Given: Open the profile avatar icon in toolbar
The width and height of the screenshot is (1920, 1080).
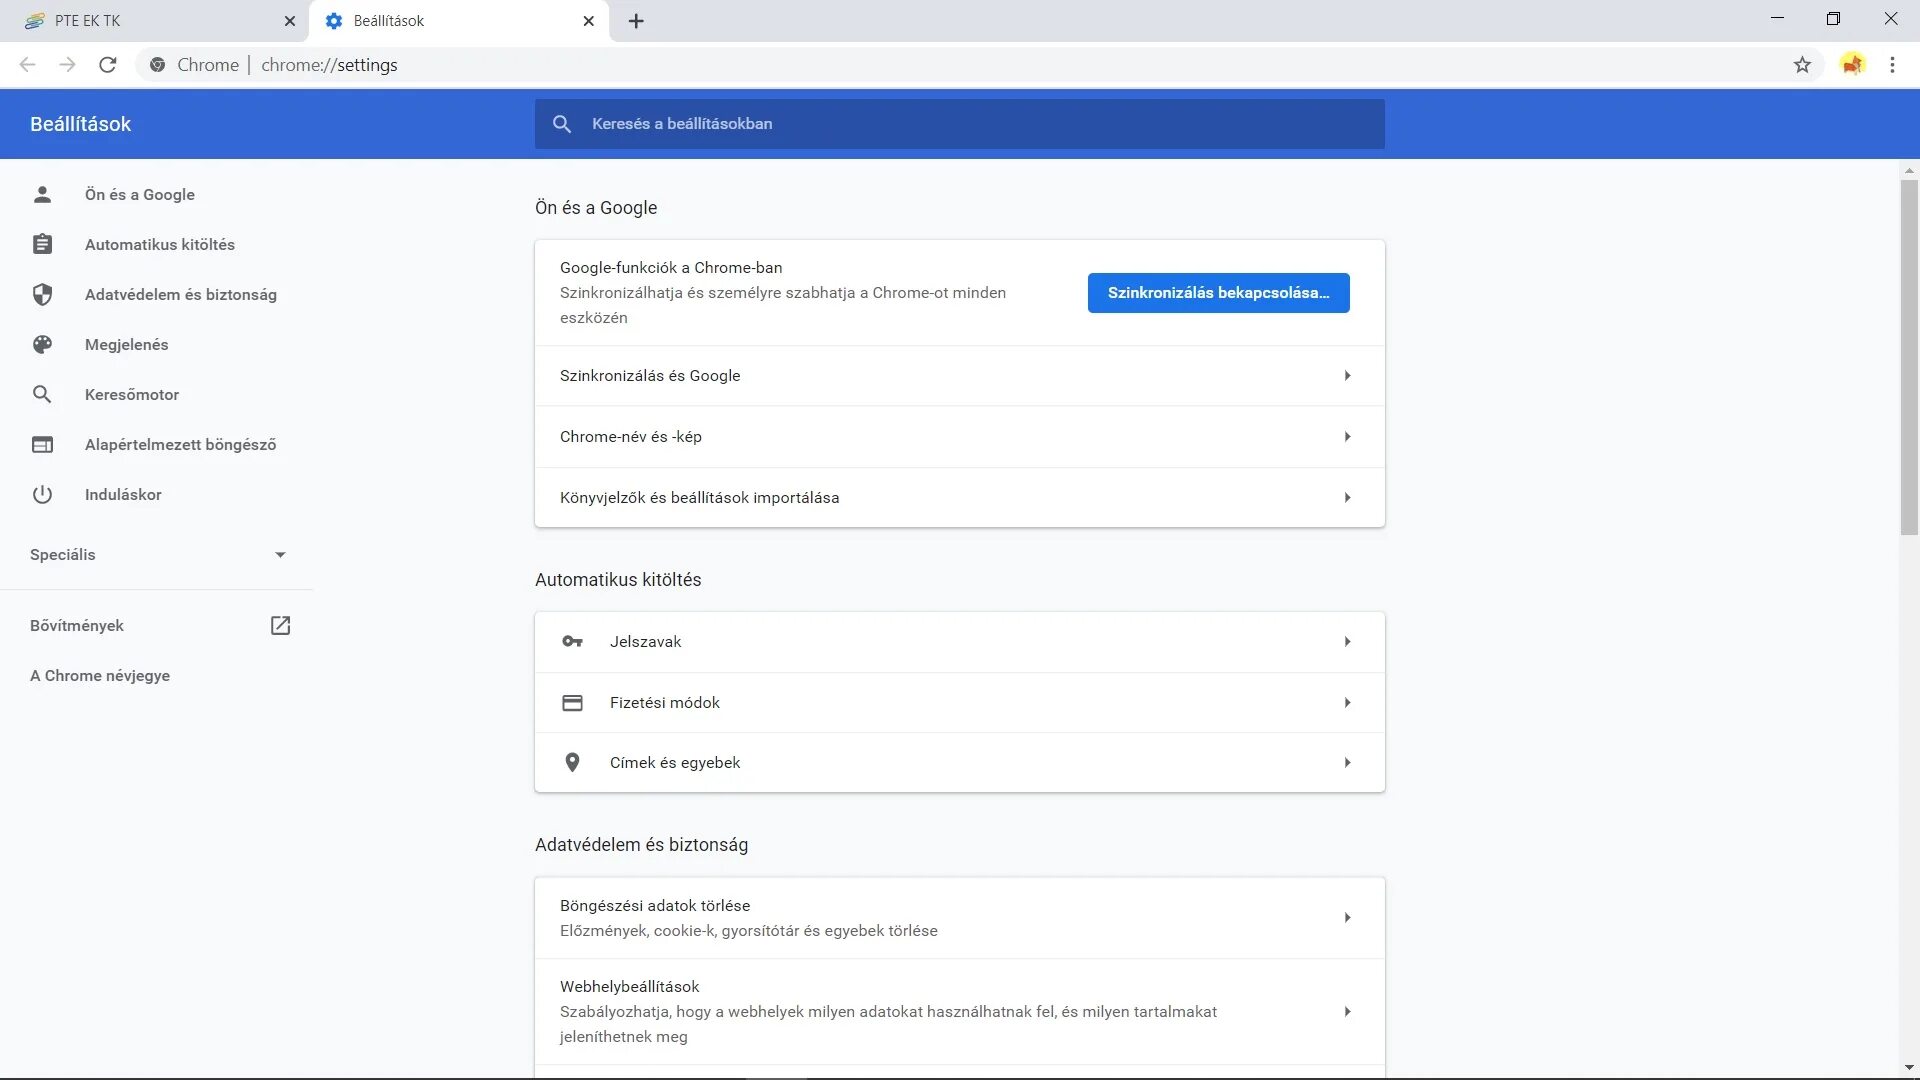Looking at the screenshot, I should tap(1853, 65).
